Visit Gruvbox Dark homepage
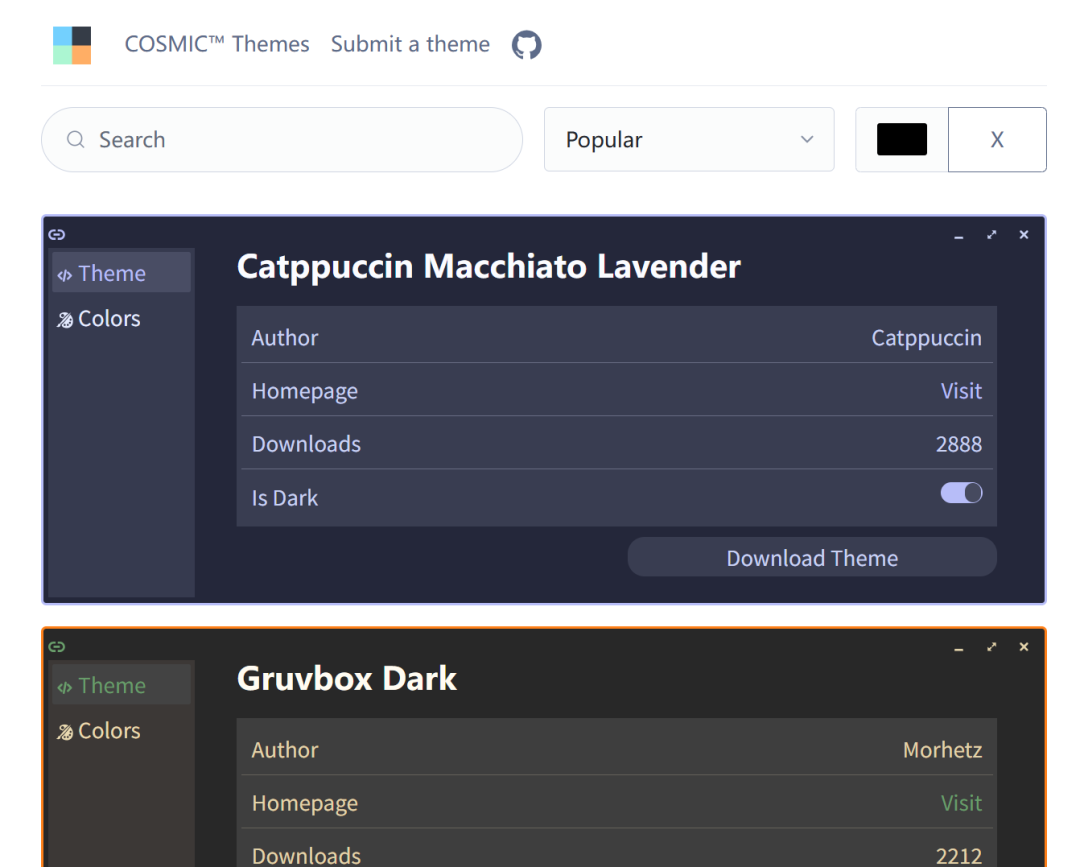Viewport: 1080px width, 867px height. 961,802
